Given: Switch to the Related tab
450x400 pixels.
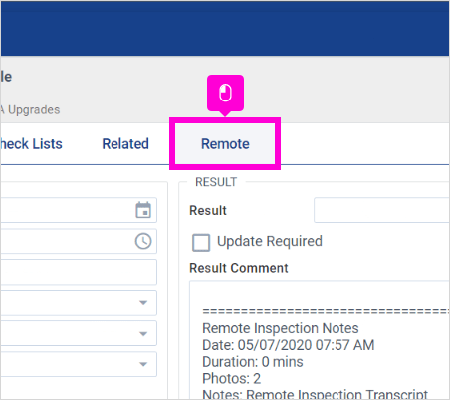Looking at the screenshot, I should [x=125, y=144].
